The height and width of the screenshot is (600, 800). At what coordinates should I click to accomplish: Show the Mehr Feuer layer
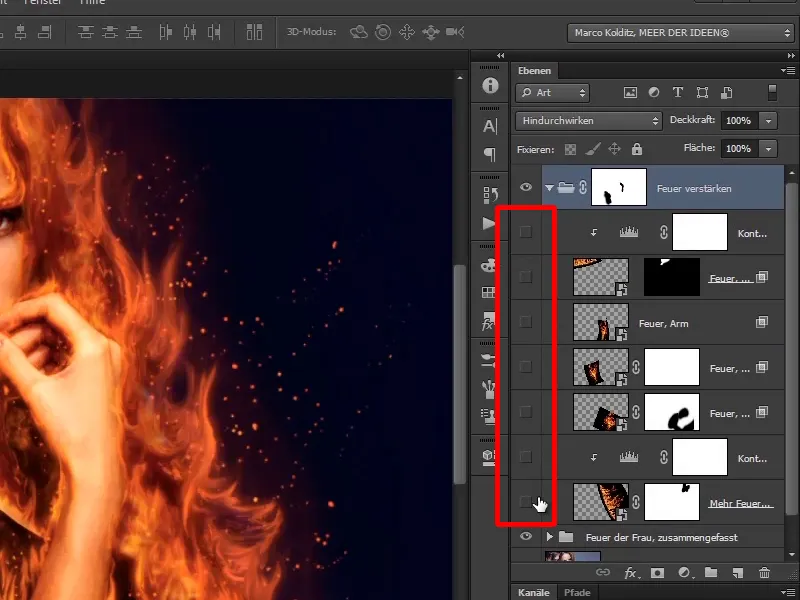click(526, 502)
